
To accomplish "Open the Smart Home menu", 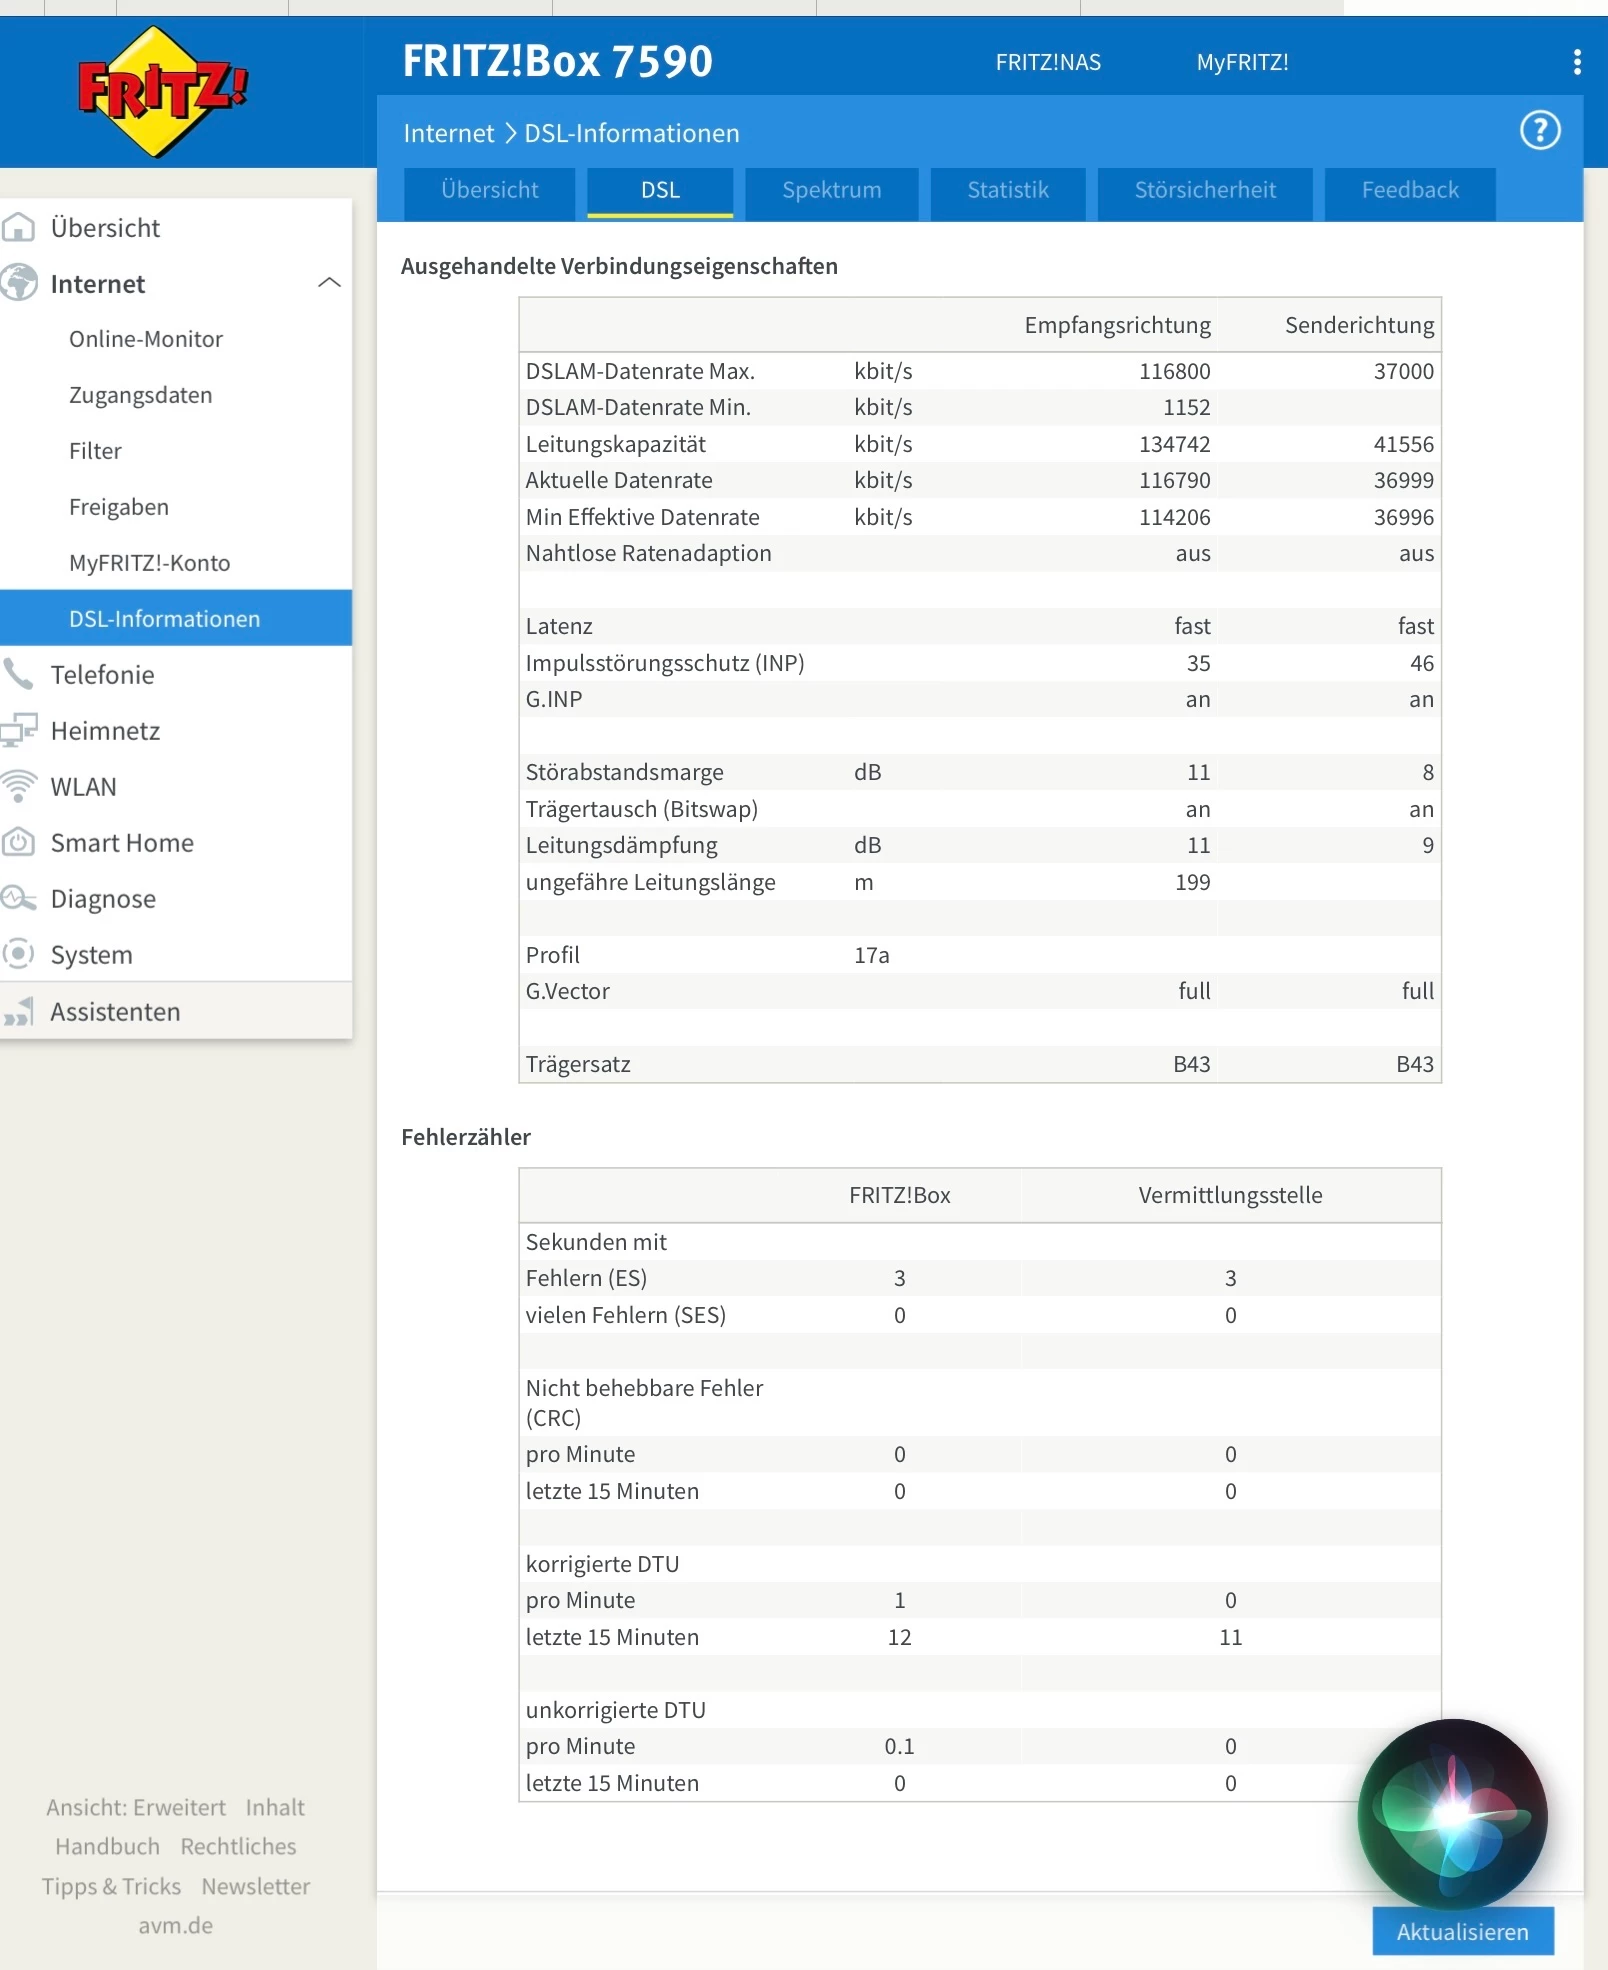I will tap(122, 842).
